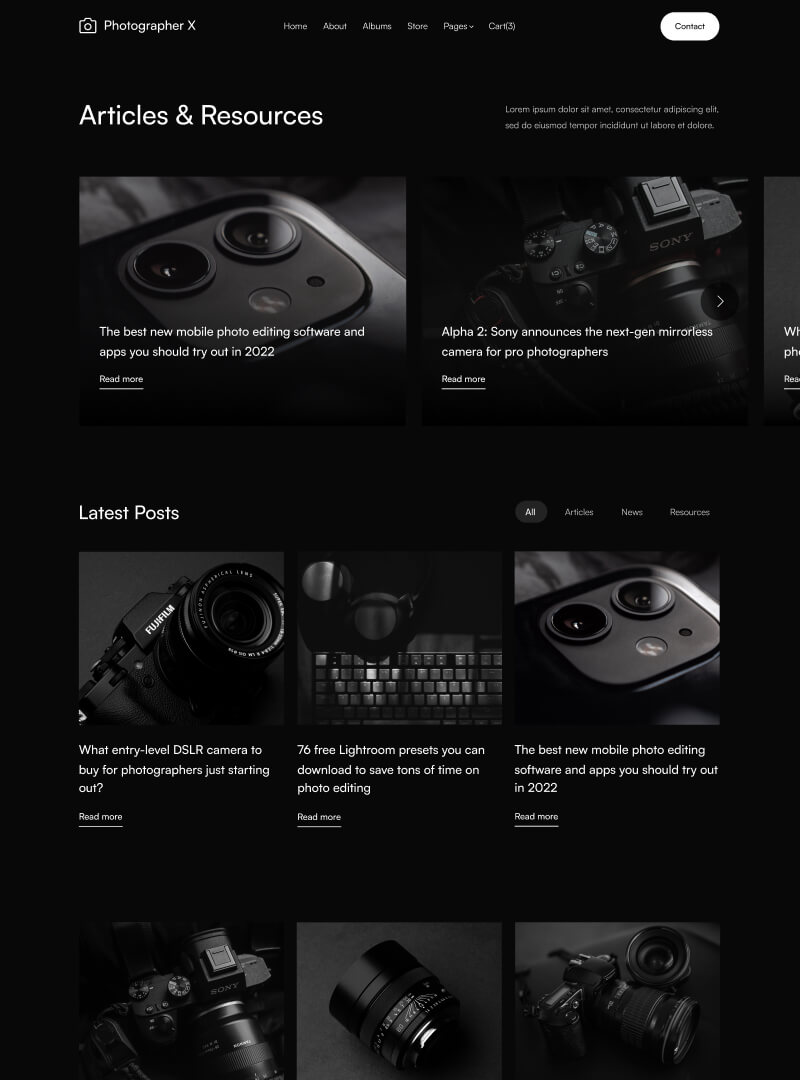Expand the Pages dropdown menu
This screenshot has width=800, height=1080.
(458, 26)
